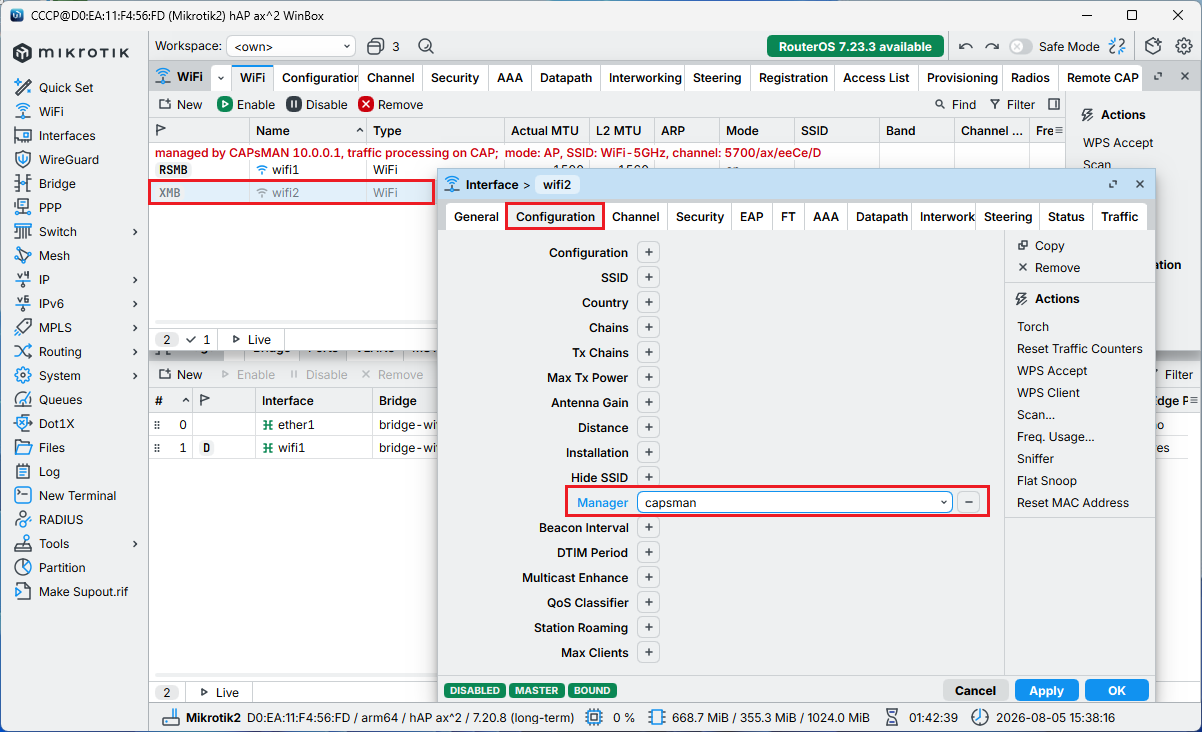This screenshot has height=732, width=1202.
Task: Click RouterOS 7.23.3 available button
Action: point(855,46)
